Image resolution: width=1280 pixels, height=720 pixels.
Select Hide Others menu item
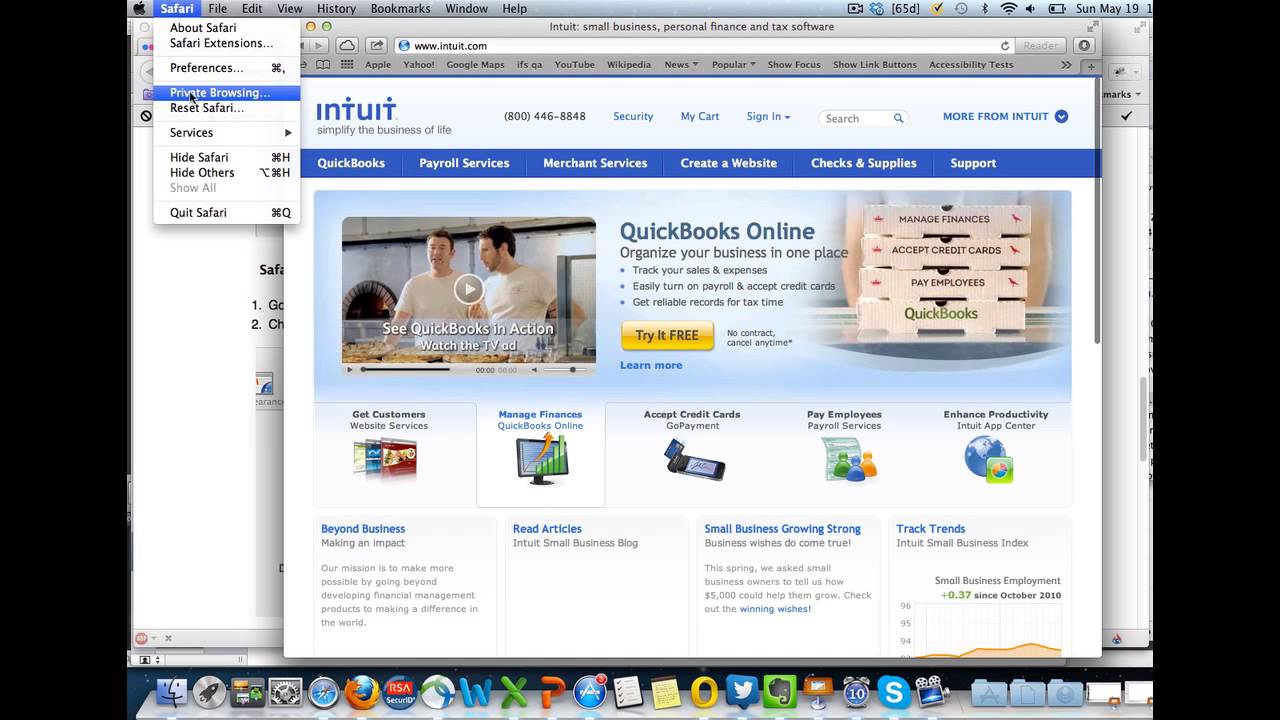[x=226, y=172]
